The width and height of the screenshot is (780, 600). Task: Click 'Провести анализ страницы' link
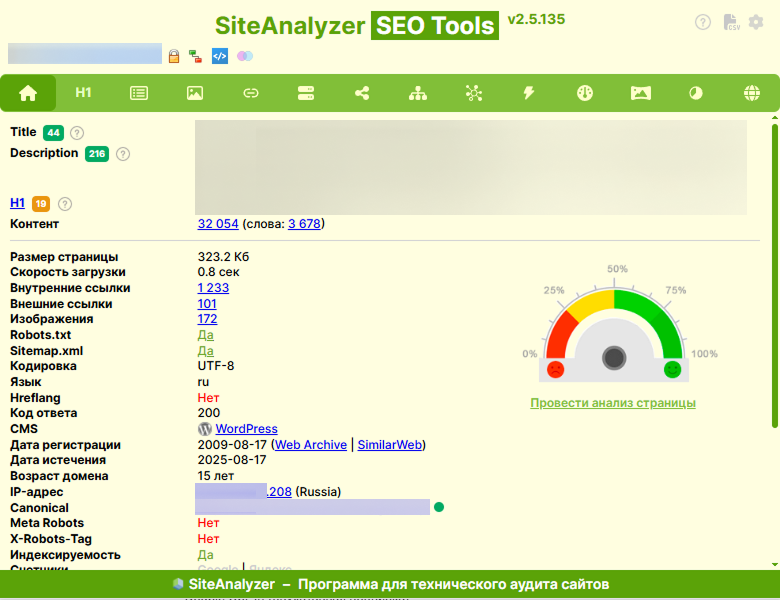click(x=613, y=403)
